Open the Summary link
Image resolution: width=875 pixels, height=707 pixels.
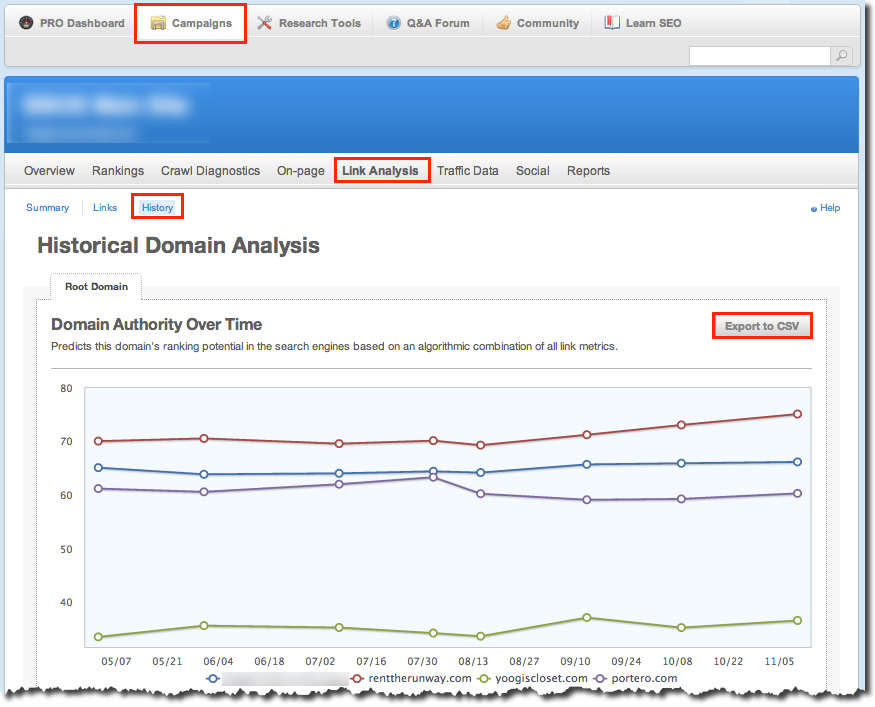(x=48, y=208)
